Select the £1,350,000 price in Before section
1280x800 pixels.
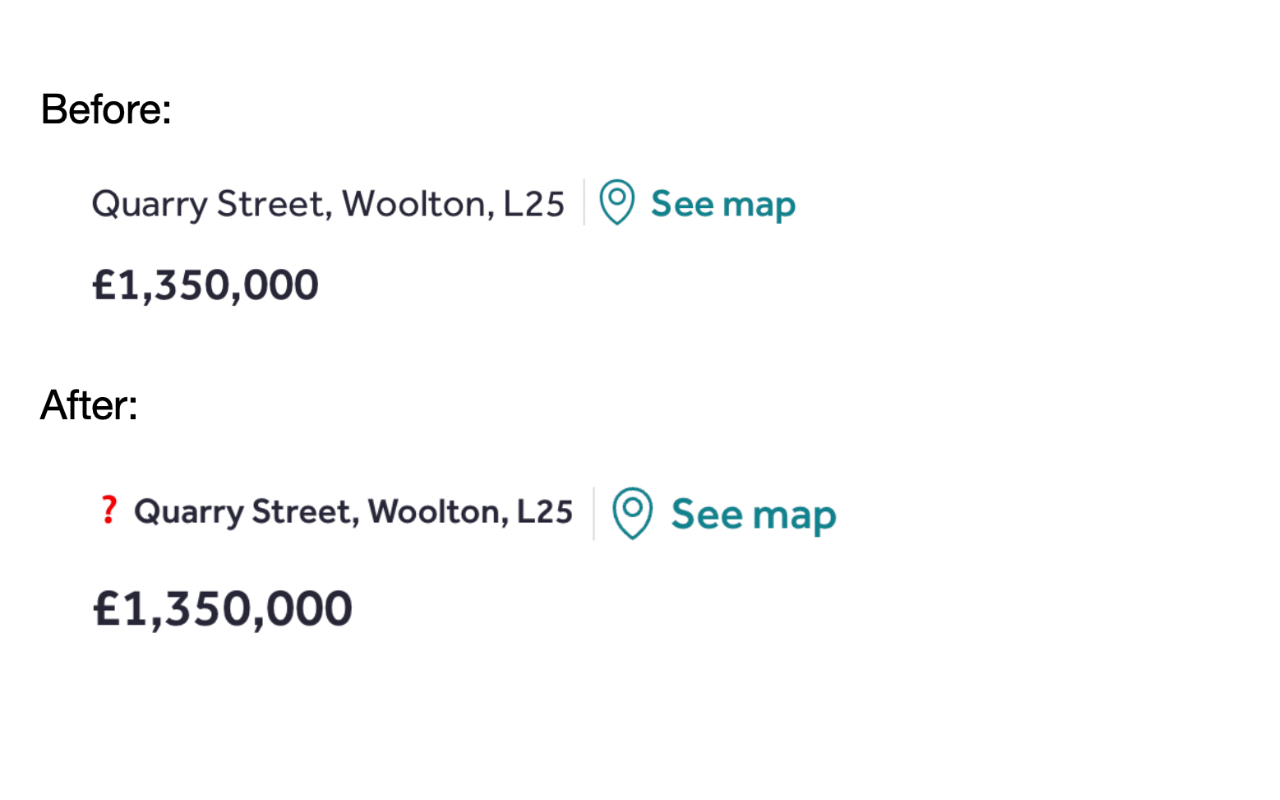[x=204, y=284]
